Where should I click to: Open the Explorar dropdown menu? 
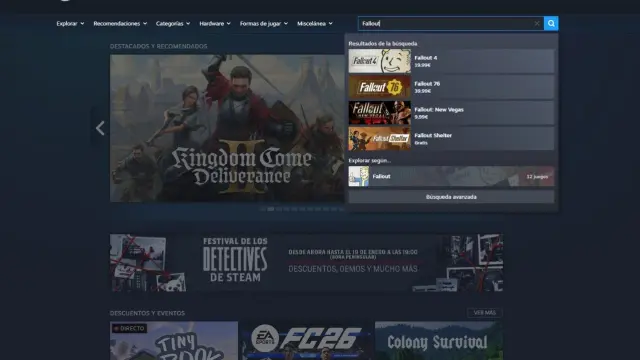tap(70, 24)
